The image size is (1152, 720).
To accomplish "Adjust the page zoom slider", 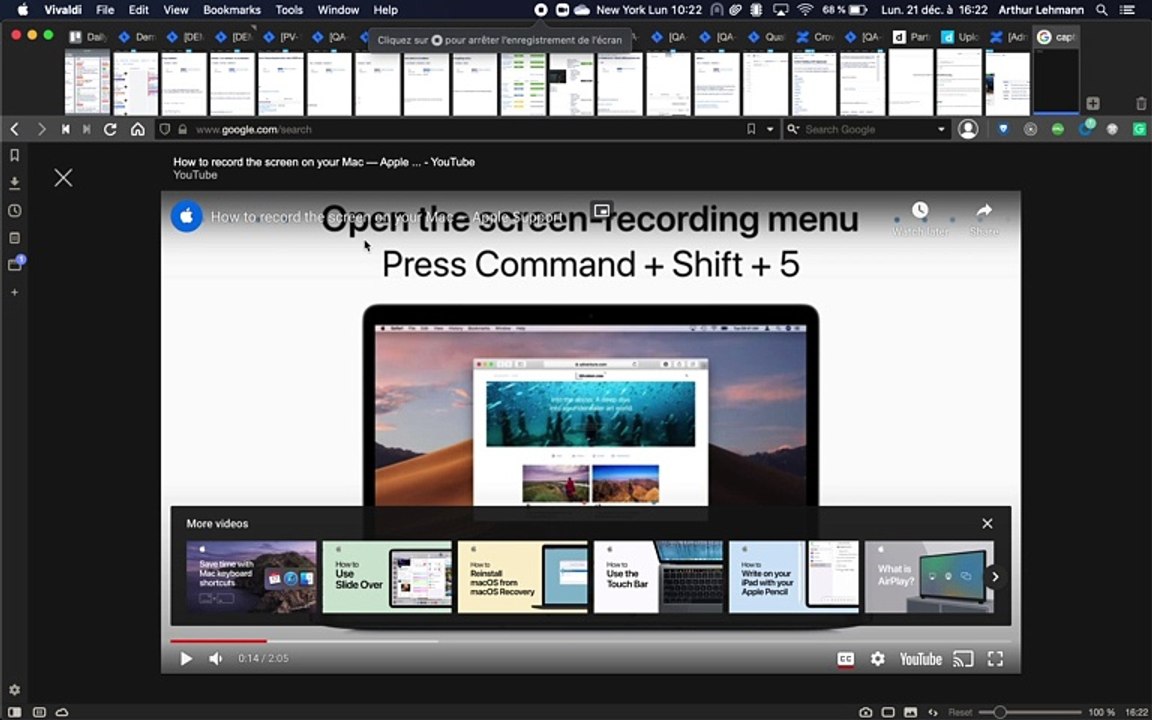I will 1029,712.
